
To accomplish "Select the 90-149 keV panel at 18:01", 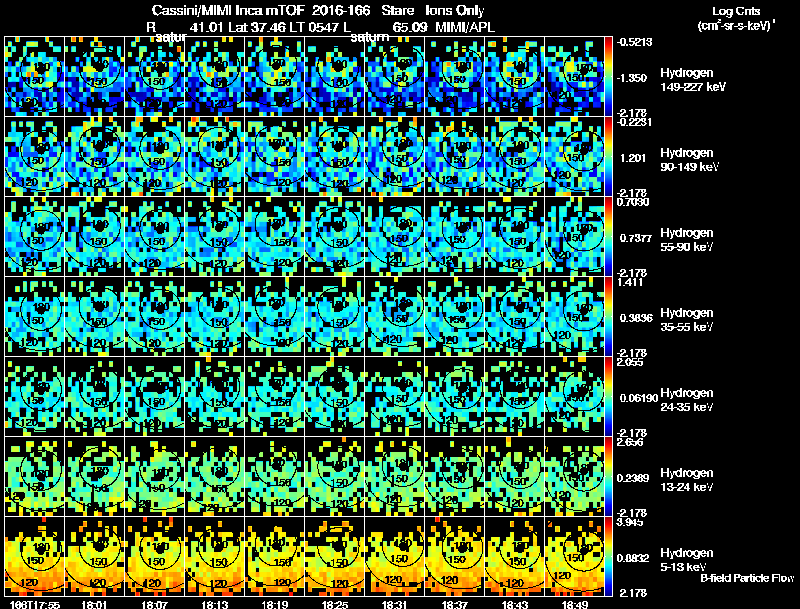I will tap(95, 157).
